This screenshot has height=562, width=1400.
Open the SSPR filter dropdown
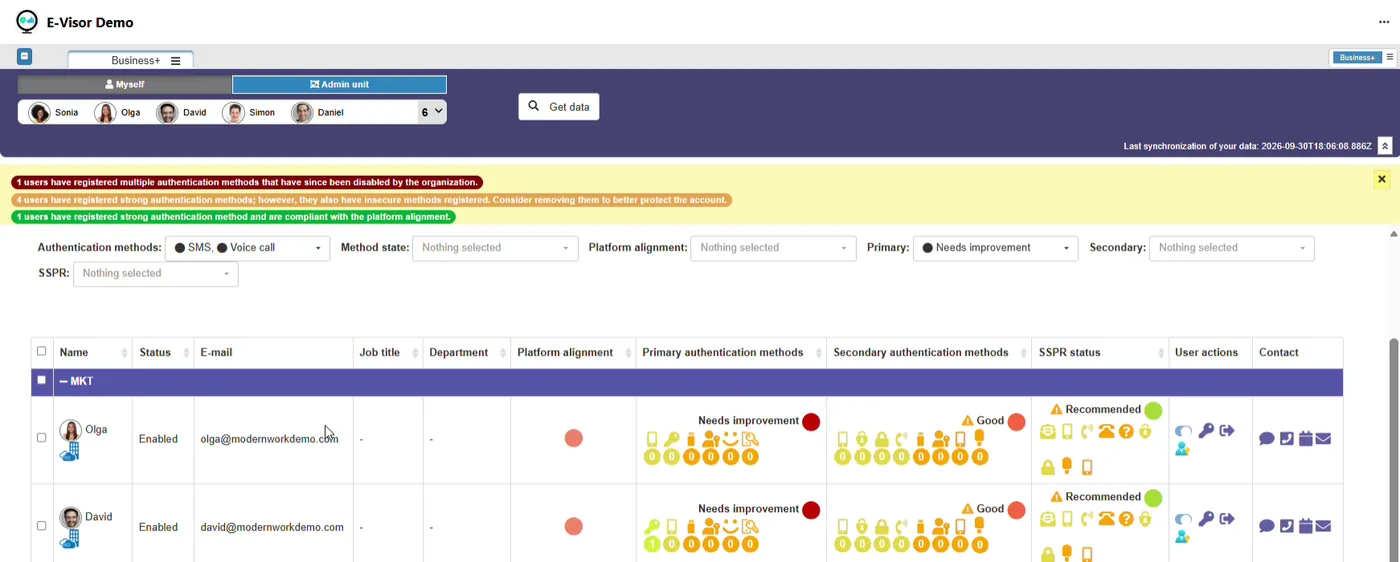pos(156,273)
